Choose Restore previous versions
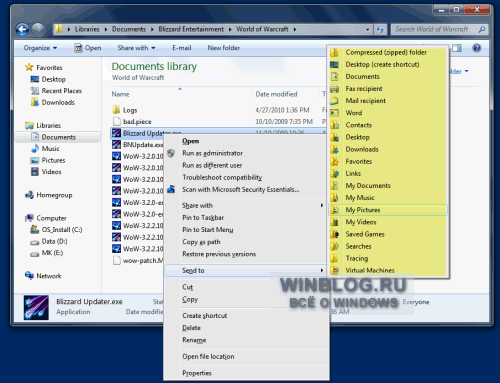Screen dimensions: 500x383 [x=219, y=254]
